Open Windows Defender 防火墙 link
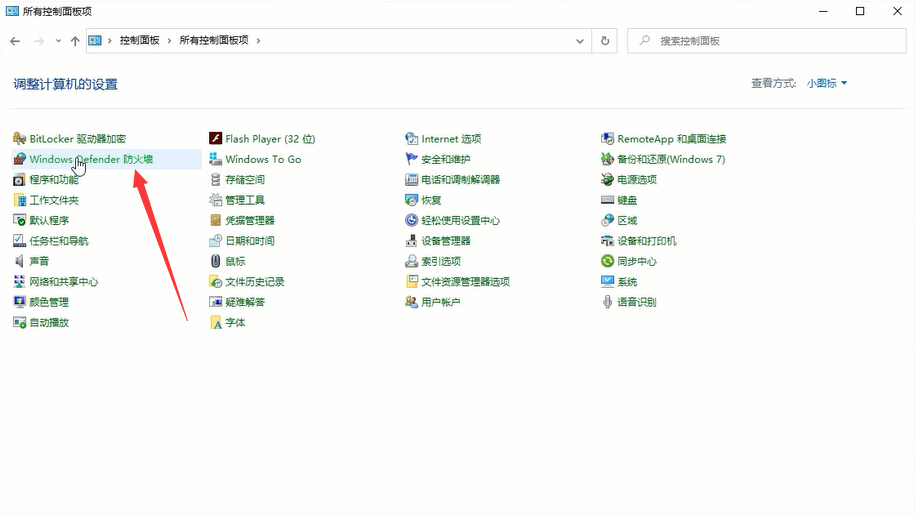This screenshot has height=514, width=915. click(91, 160)
